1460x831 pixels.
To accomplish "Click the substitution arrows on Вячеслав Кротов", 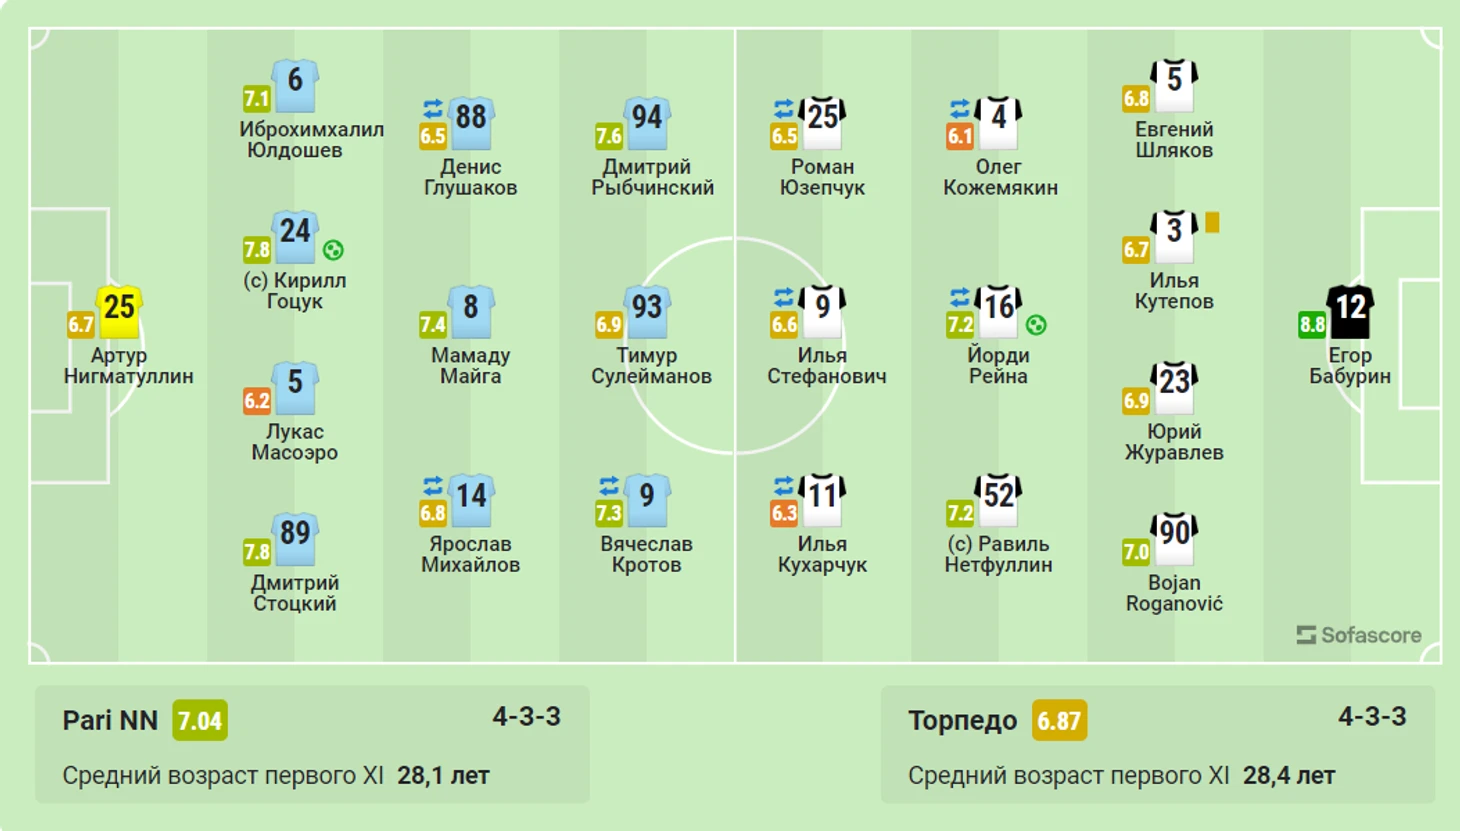I will tap(609, 486).
